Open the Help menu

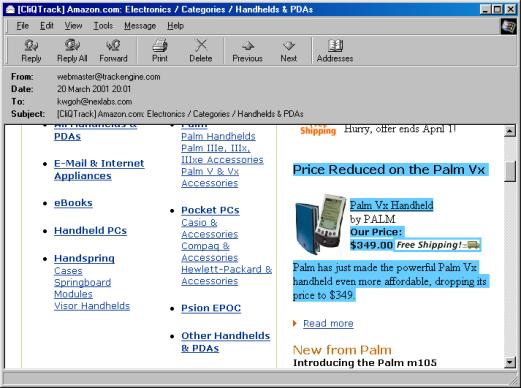175,26
